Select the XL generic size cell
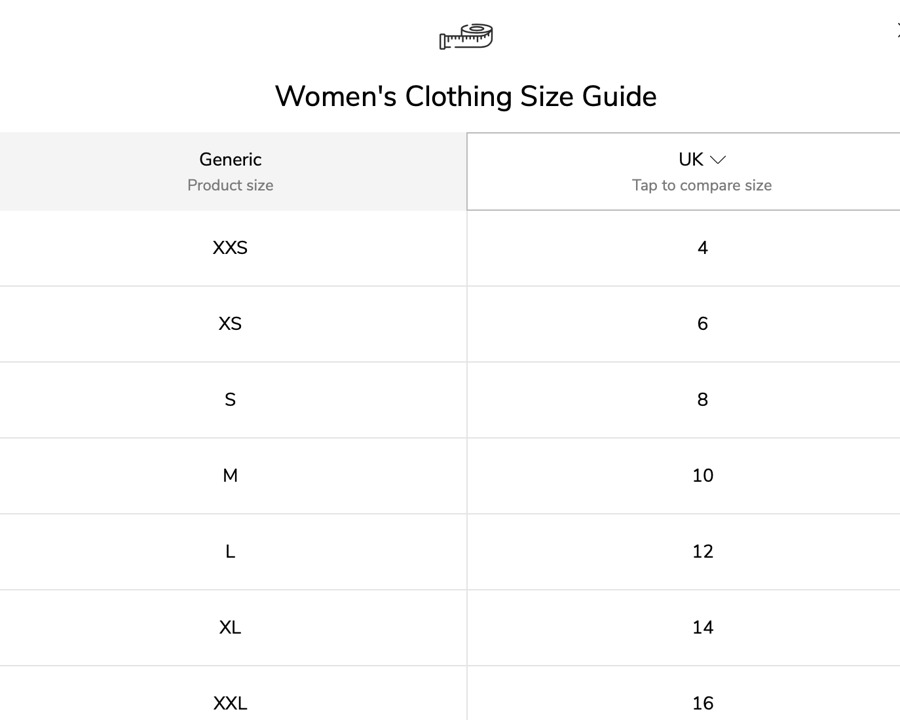This screenshot has width=900, height=720. 230,628
